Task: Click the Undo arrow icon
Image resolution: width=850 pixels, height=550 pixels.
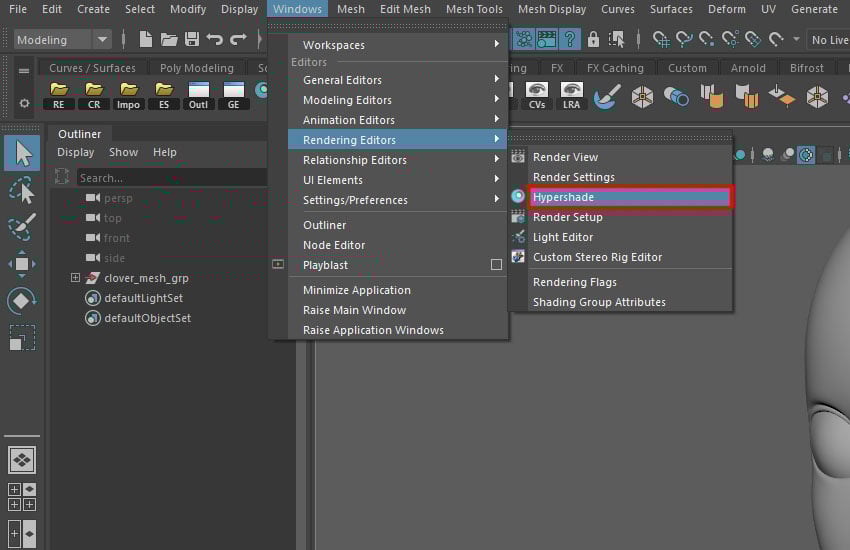Action: (x=214, y=40)
